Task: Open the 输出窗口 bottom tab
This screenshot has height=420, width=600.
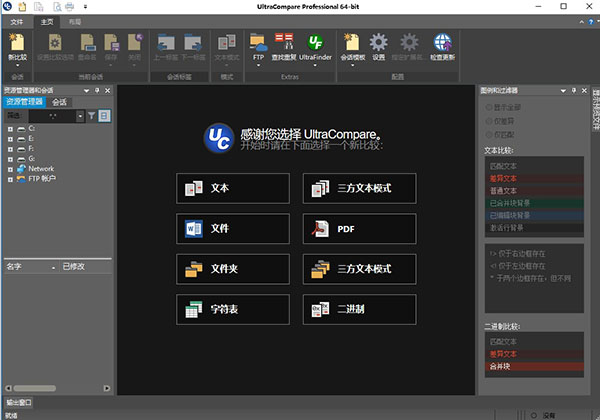Action: [19, 402]
